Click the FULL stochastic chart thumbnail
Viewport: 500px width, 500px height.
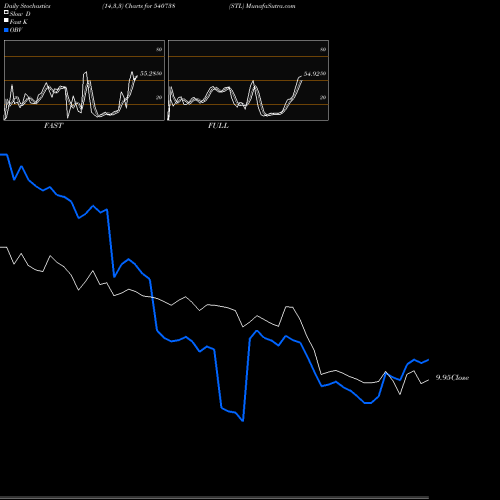[x=248, y=80]
